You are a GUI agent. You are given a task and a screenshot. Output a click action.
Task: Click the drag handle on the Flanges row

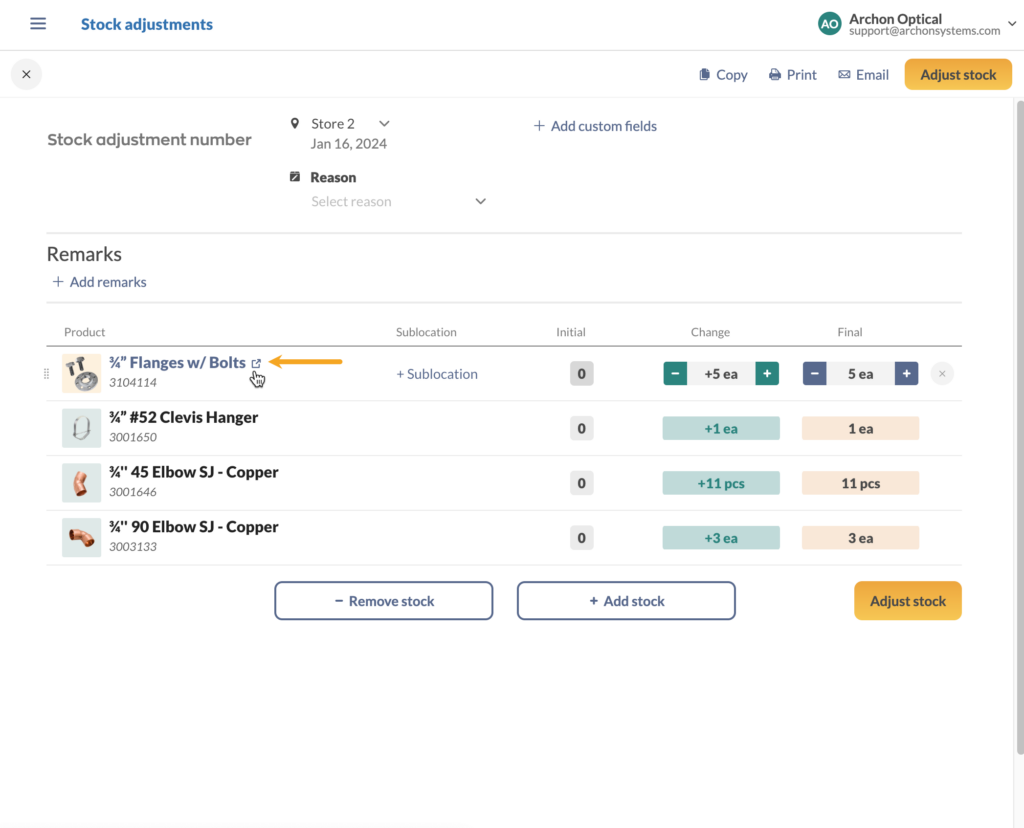[x=46, y=373]
